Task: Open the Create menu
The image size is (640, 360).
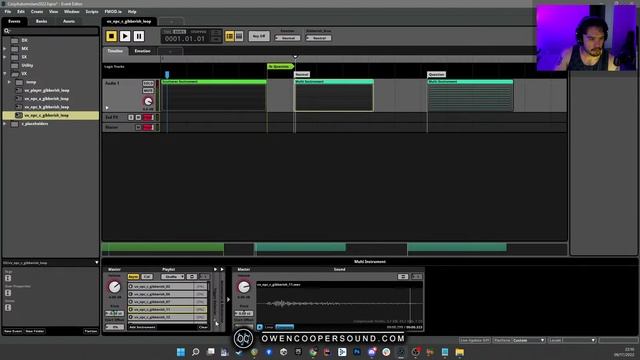Action: pyautogui.click(x=37, y=12)
